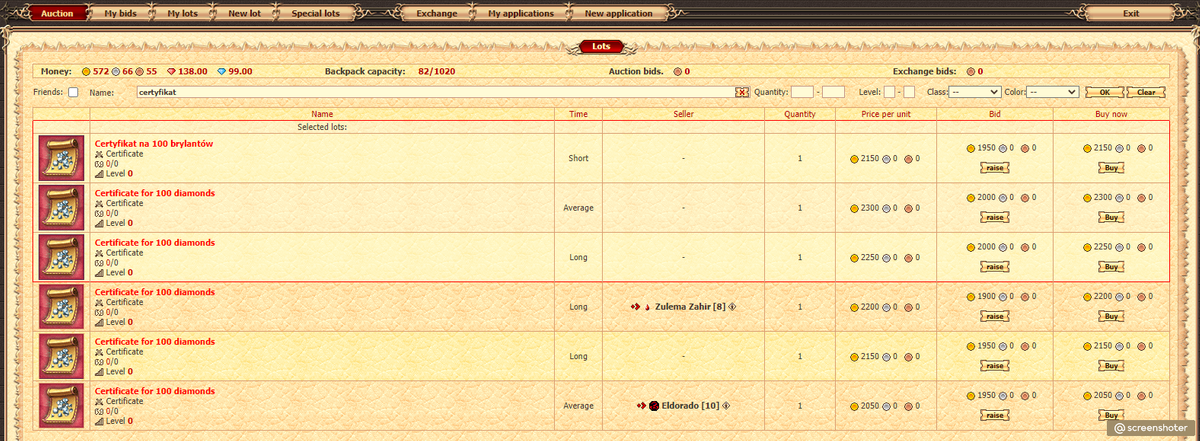Switch to the My bids tab
This screenshot has width=1200, height=441.
pos(123,14)
